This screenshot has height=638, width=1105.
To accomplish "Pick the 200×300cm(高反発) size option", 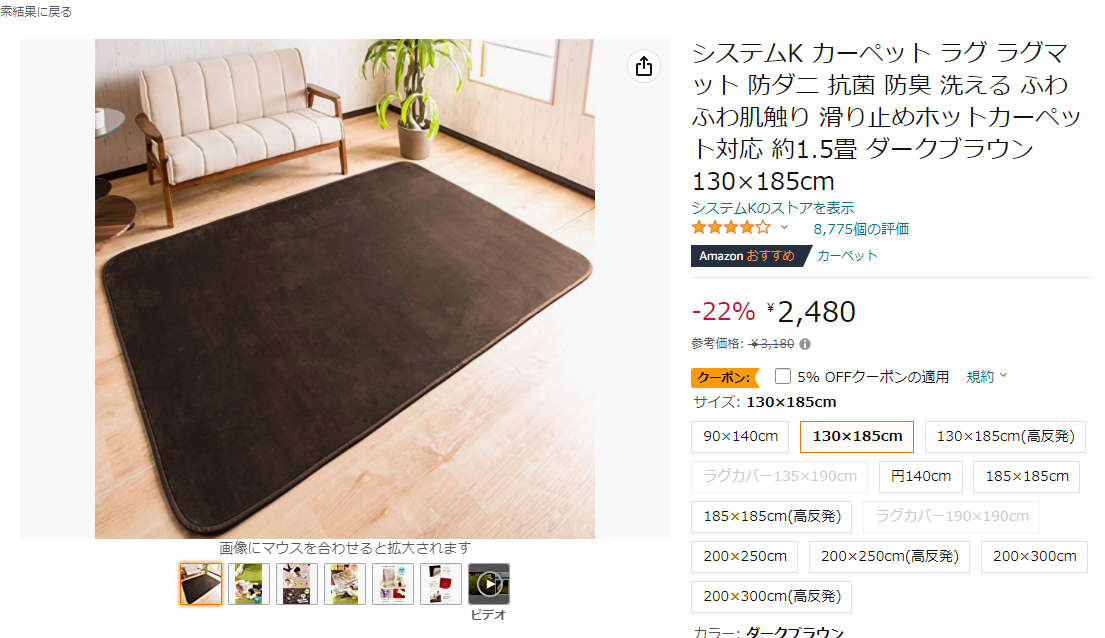I will click(x=772, y=596).
